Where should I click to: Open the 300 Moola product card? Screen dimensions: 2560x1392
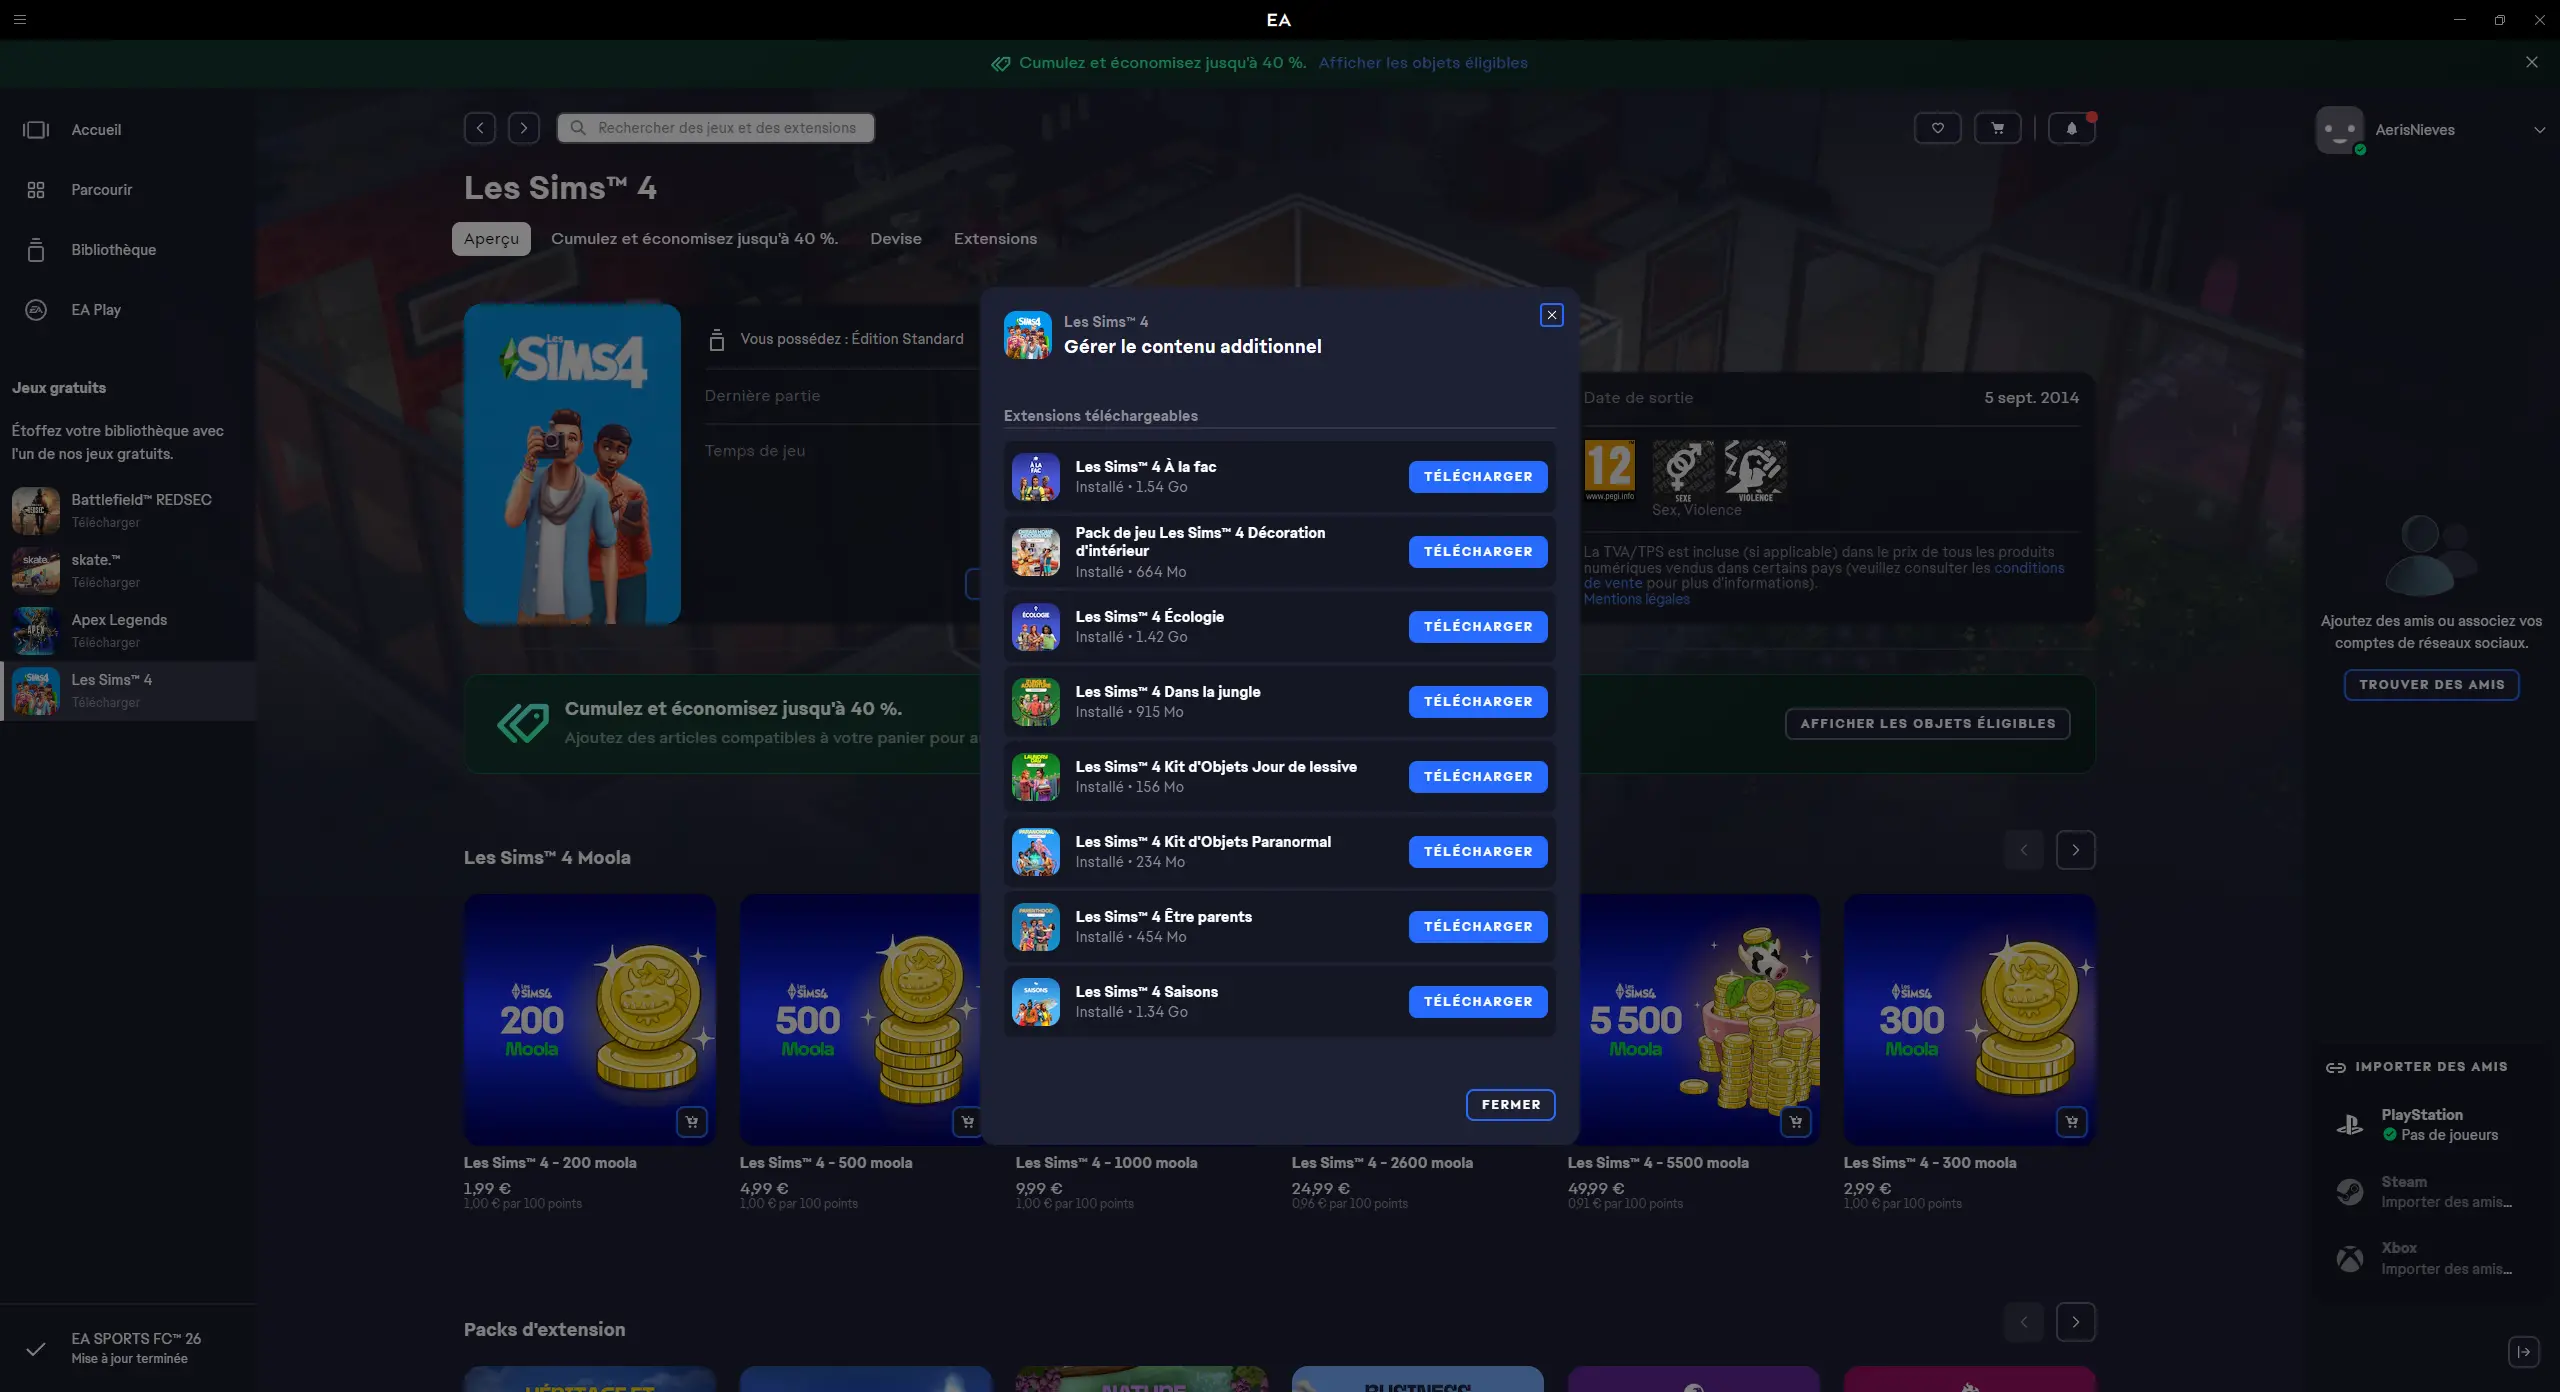1970,1019
